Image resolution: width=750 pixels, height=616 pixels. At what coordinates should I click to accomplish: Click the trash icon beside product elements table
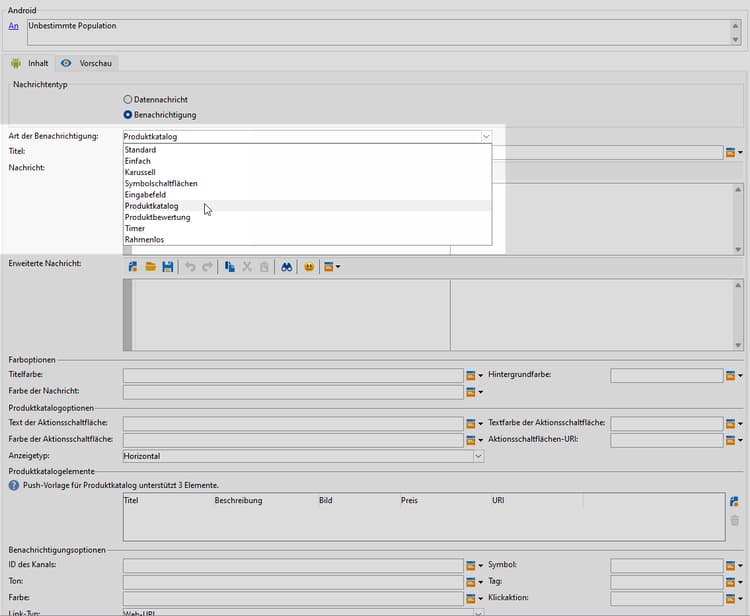tap(735, 520)
